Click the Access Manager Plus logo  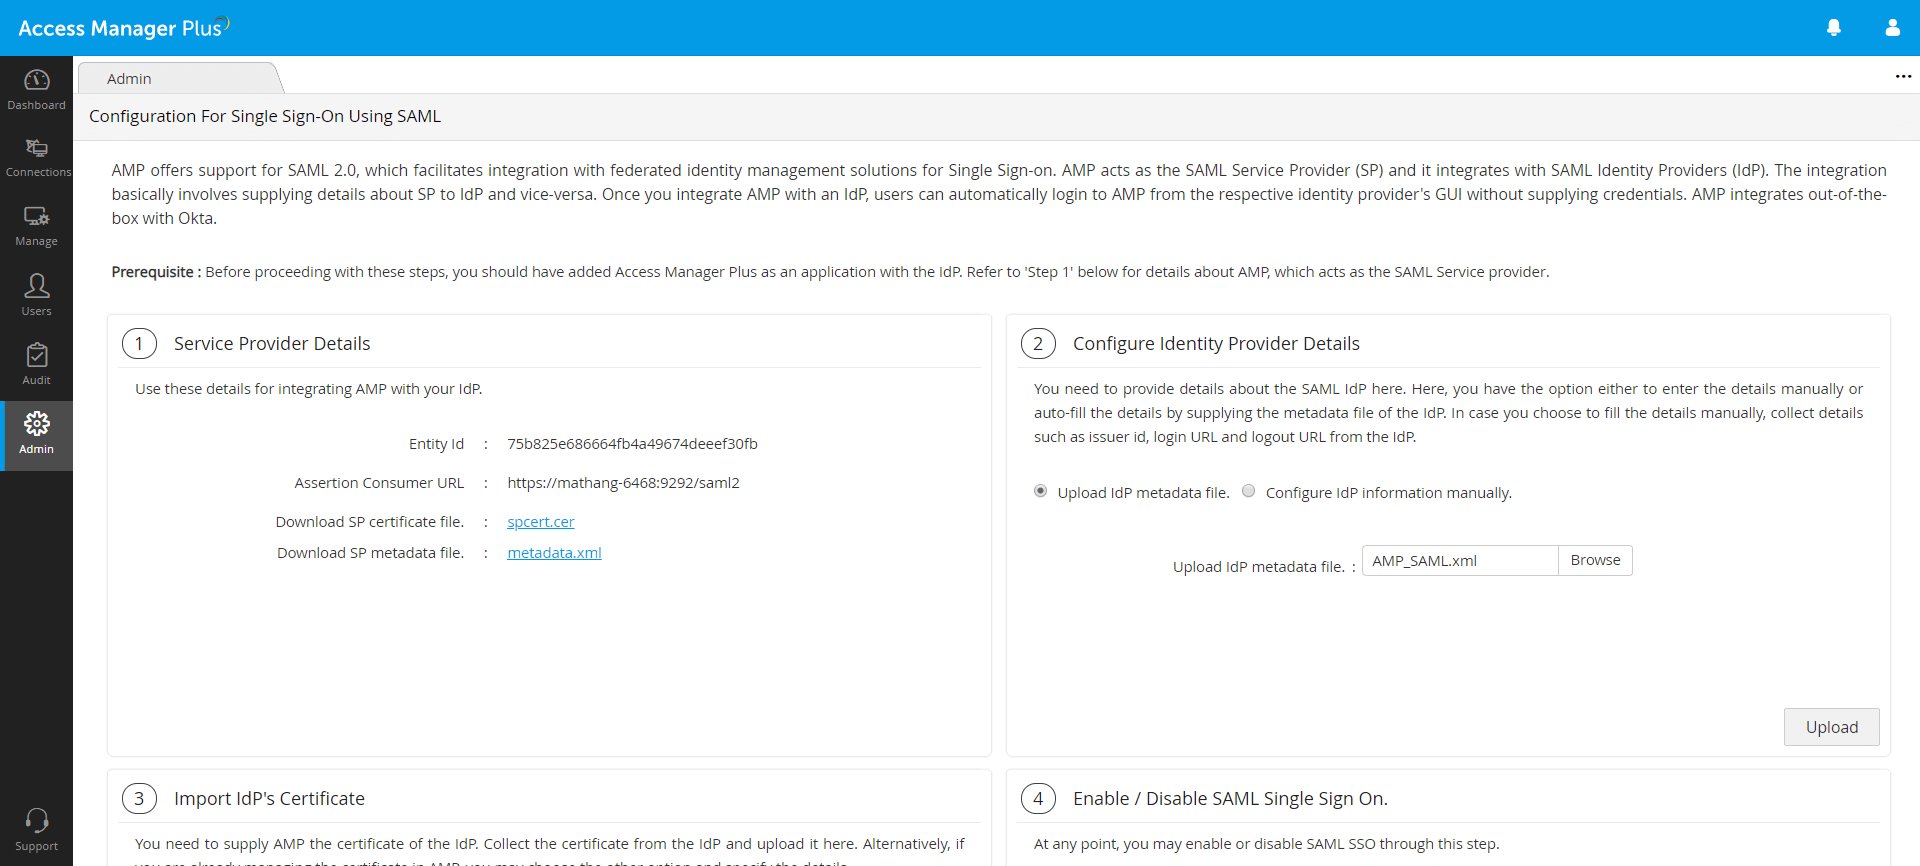[x=124, y=27]
